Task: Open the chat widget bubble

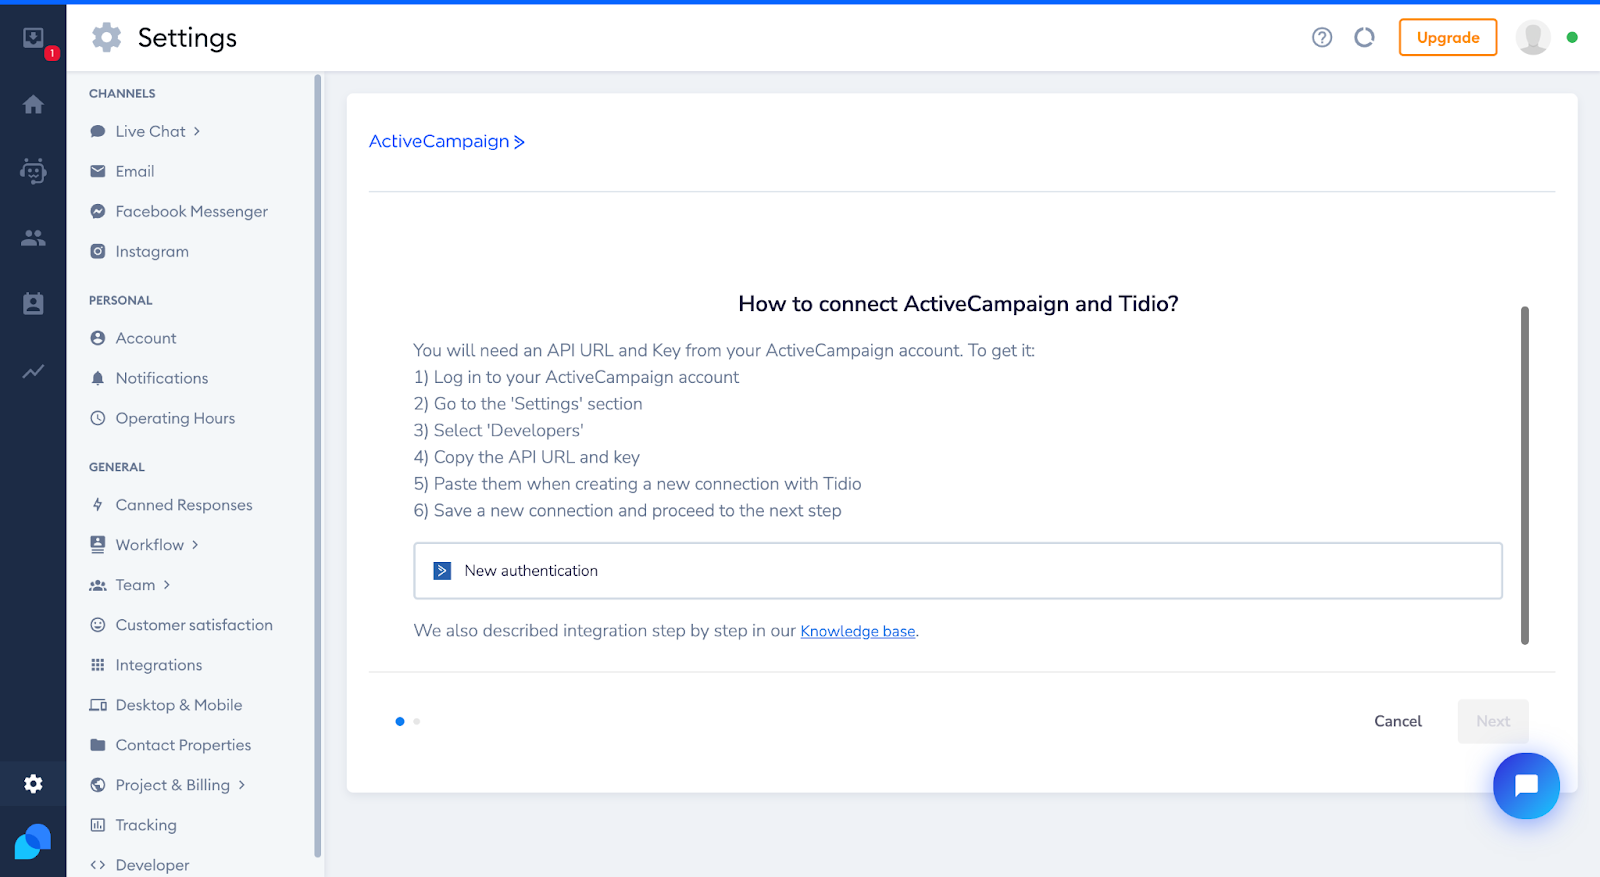Action: (1526, 786)
